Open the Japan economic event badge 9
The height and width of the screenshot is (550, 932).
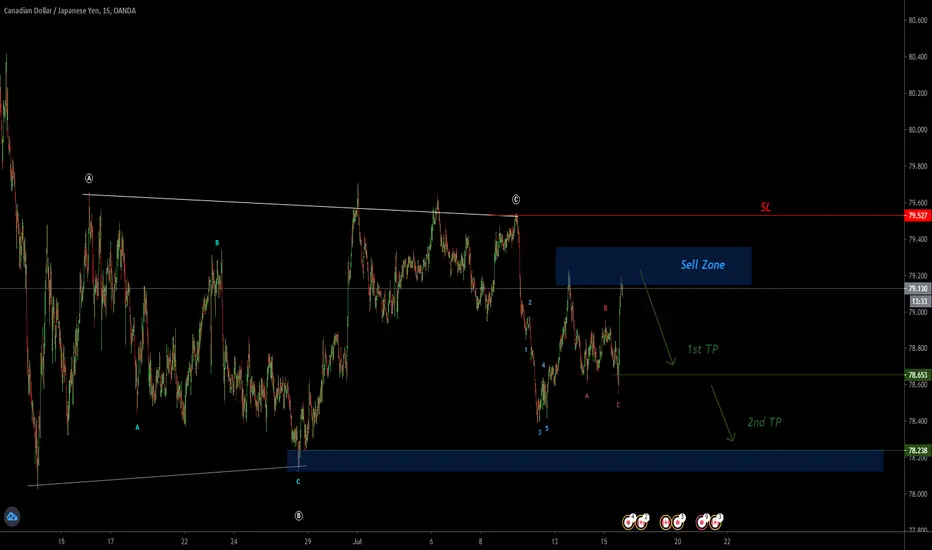702,522
